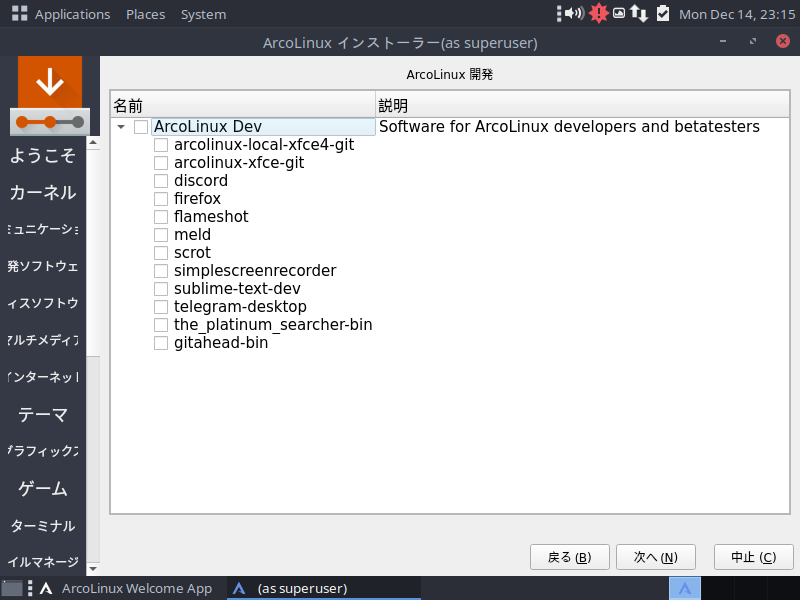
Task: Select the sidebar step reading ィスソフトウ
Action: (x=43, y=303)
